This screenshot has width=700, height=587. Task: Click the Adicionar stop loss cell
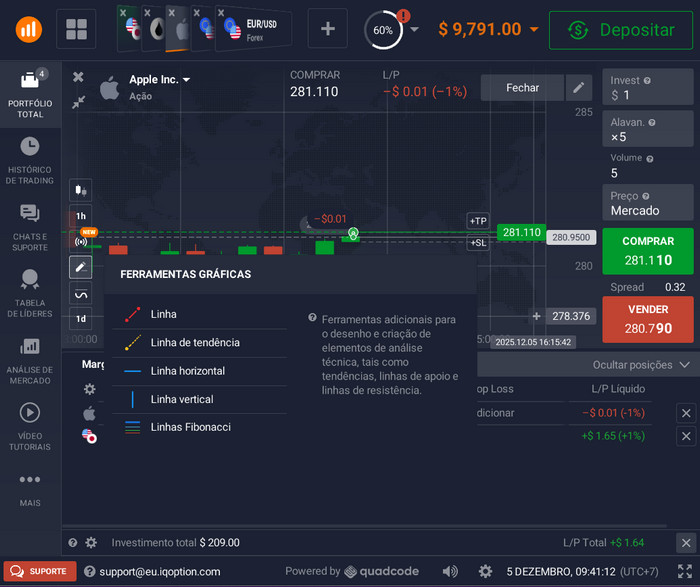point(496,413)
